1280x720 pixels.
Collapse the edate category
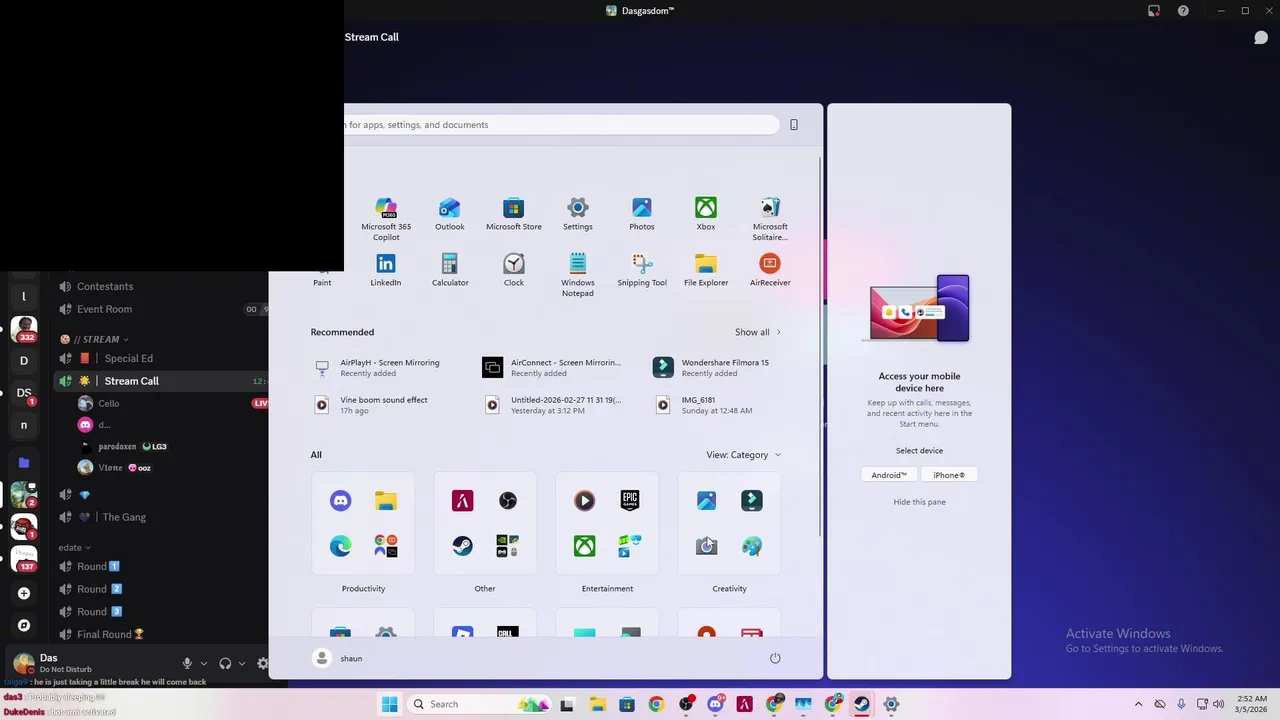click(74, 547)
